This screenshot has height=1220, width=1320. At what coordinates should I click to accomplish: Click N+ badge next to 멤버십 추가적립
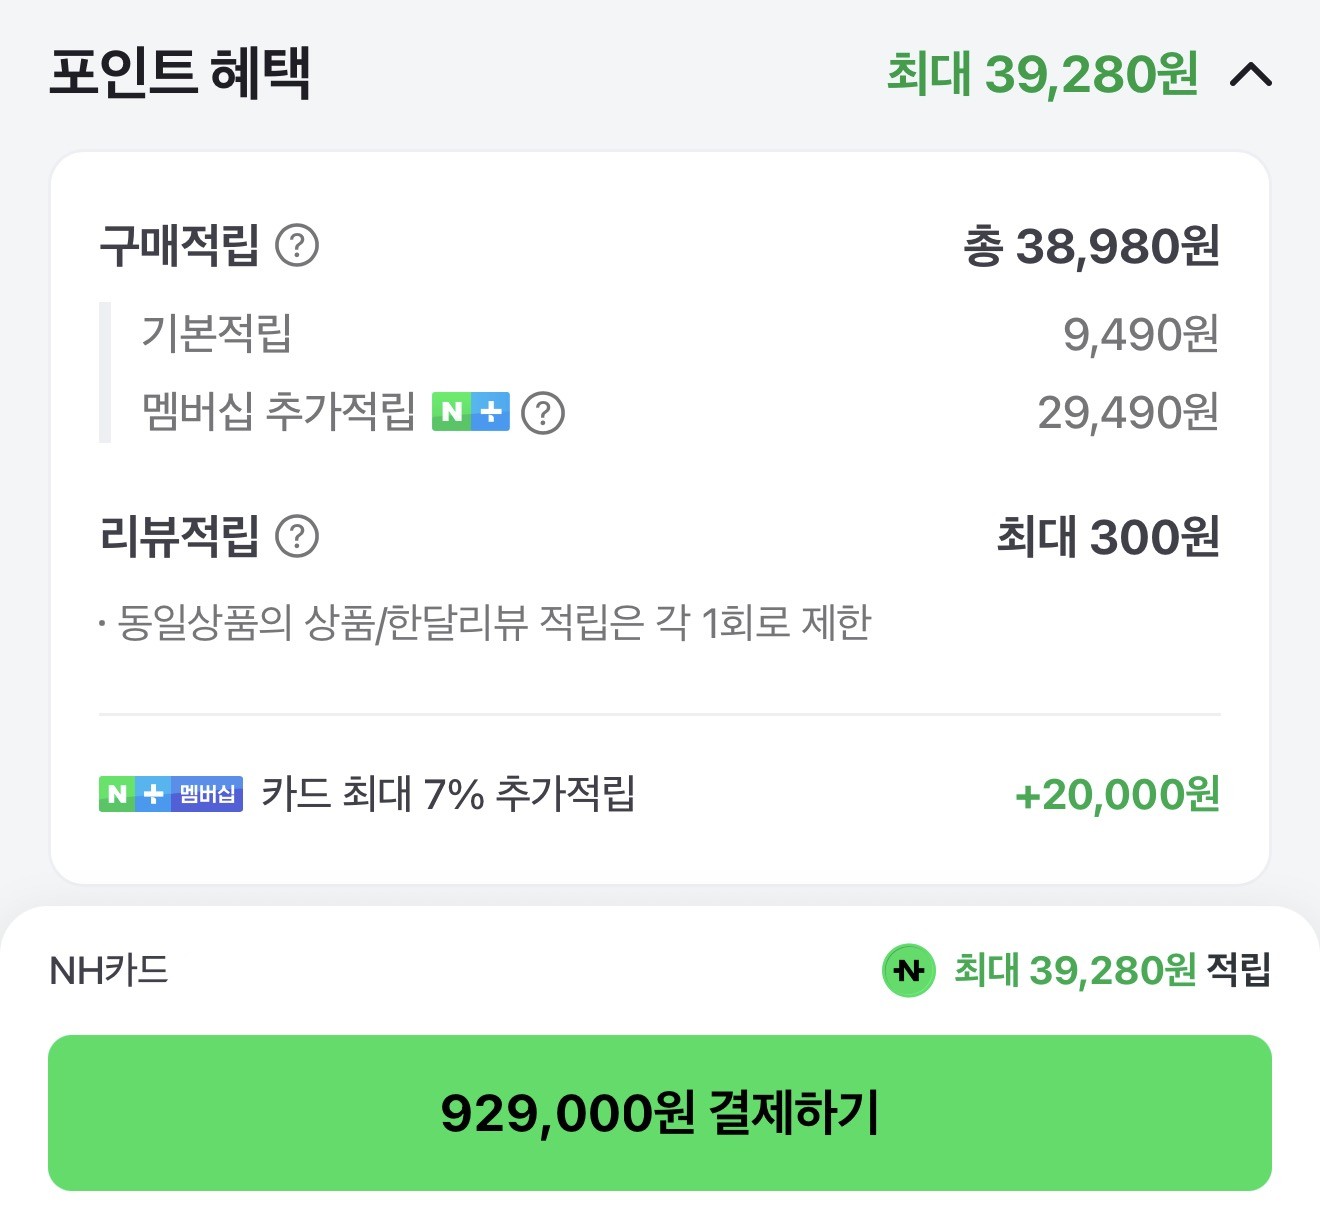click(x=470, y=412)
